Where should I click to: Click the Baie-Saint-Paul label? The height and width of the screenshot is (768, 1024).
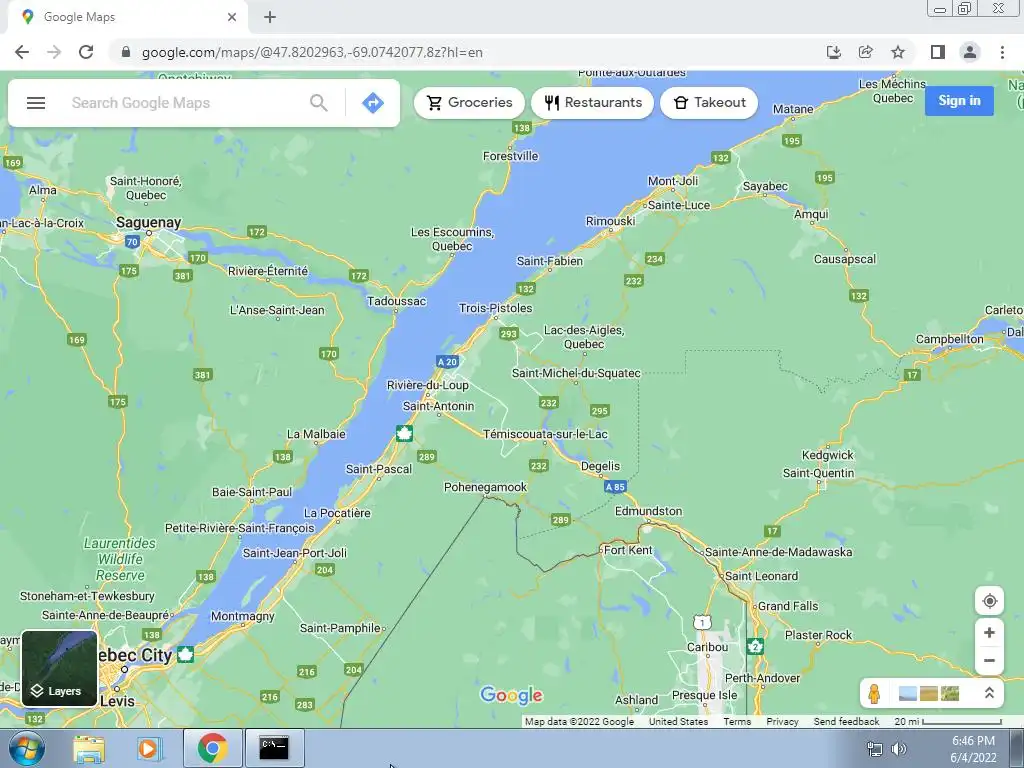tap(252, 492)
